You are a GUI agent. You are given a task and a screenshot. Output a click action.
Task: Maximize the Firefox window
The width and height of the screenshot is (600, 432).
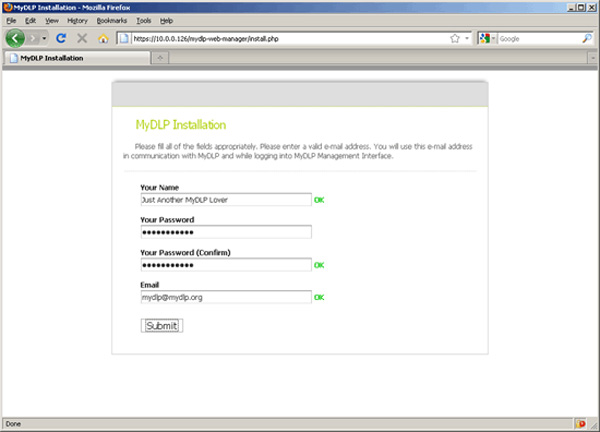tap(581, 7)
